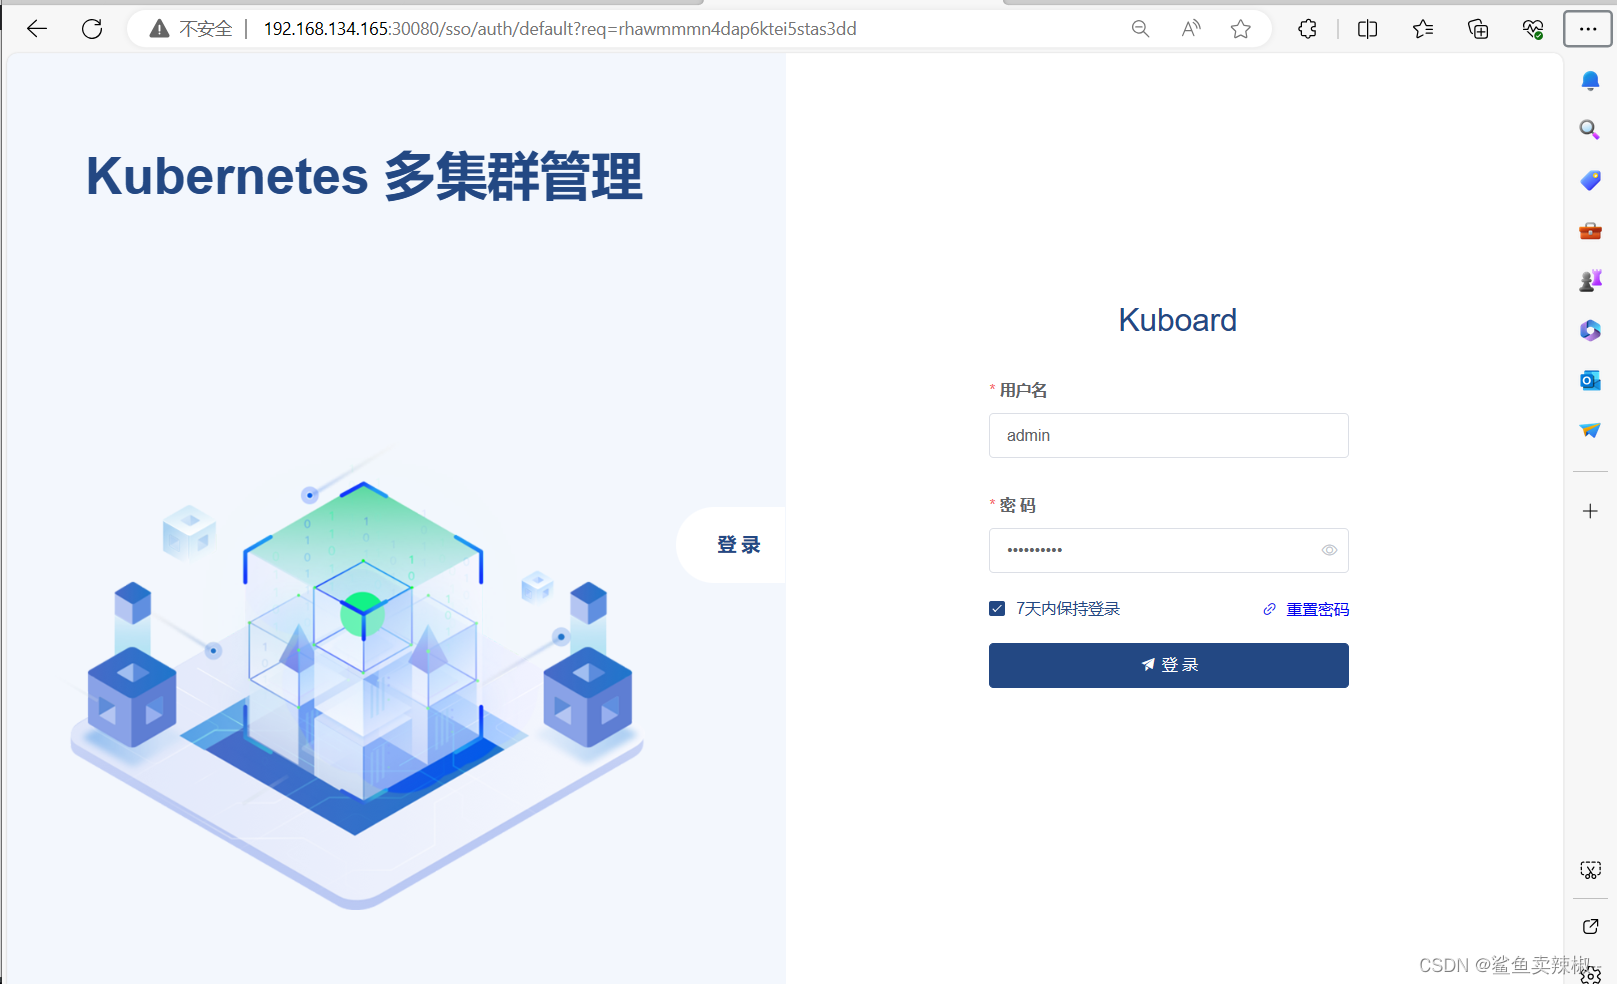1617x984 pixels.
Task: Click the 不安全 security label
Action: coord(206,29)
